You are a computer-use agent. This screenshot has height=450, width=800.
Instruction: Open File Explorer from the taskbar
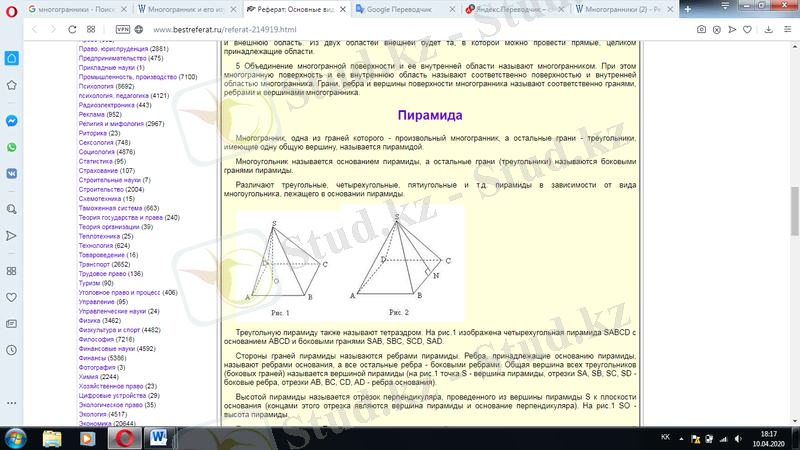52,438
